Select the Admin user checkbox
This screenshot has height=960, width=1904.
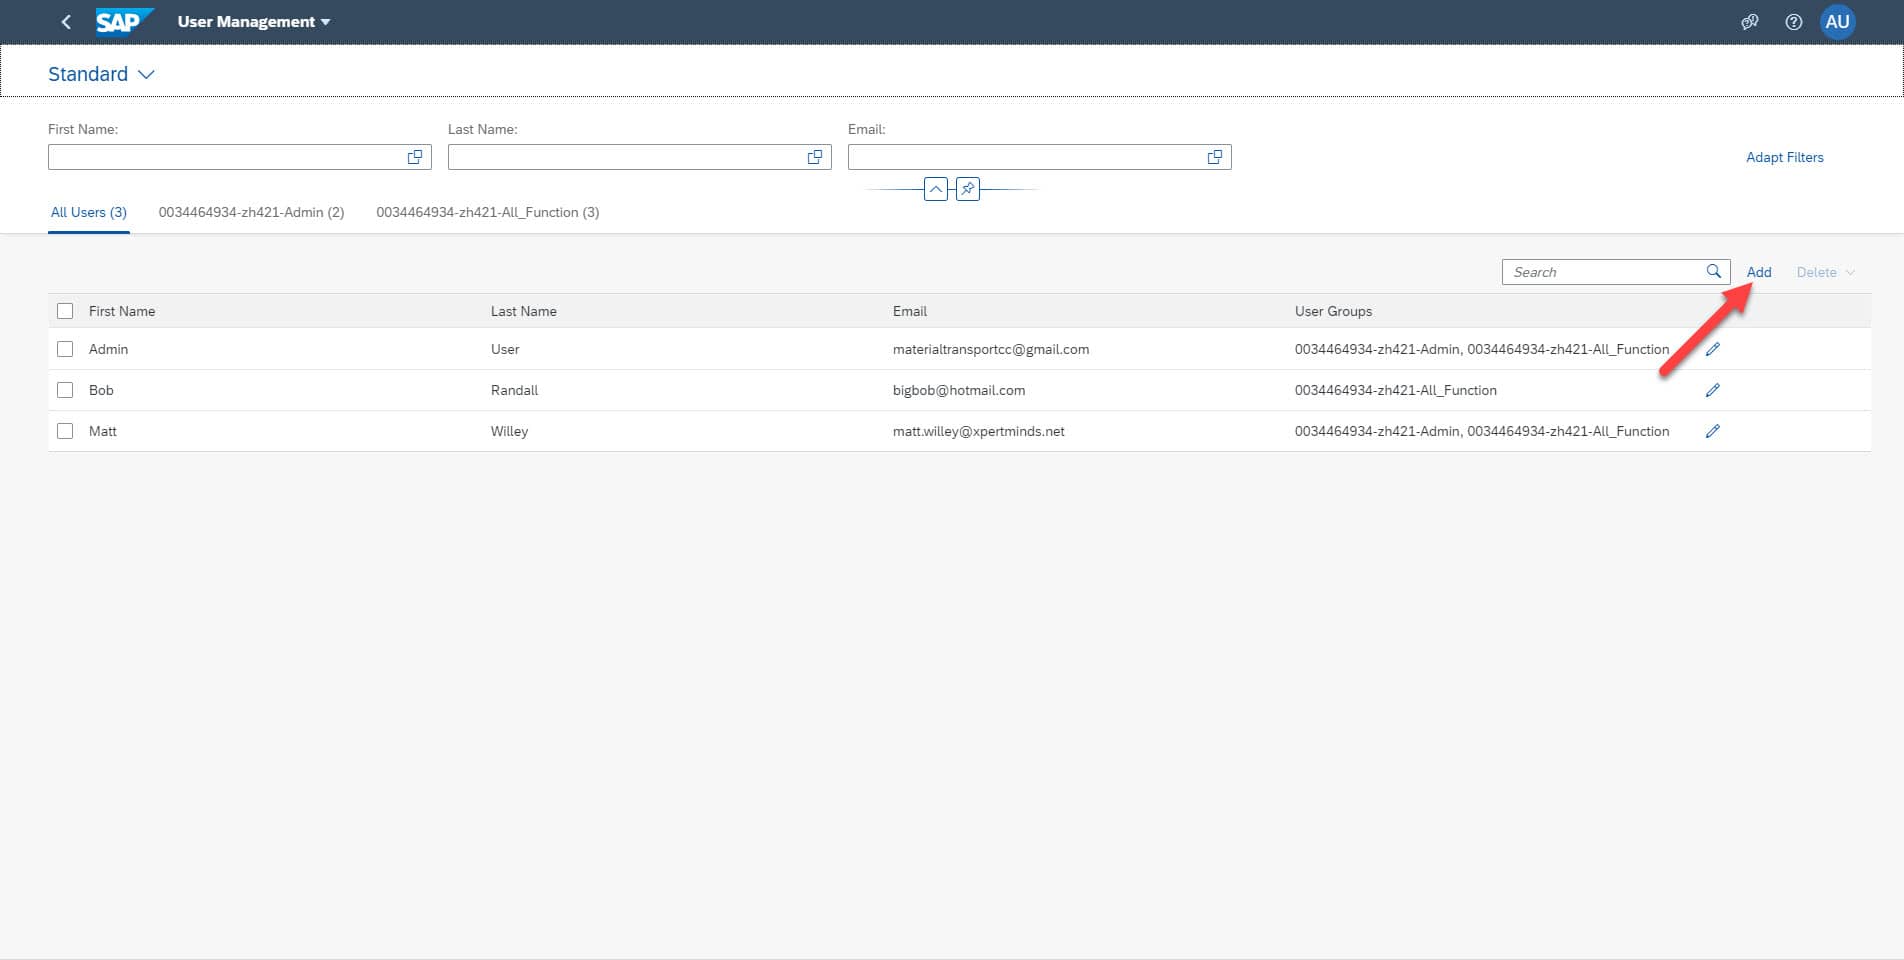[65, 349]
